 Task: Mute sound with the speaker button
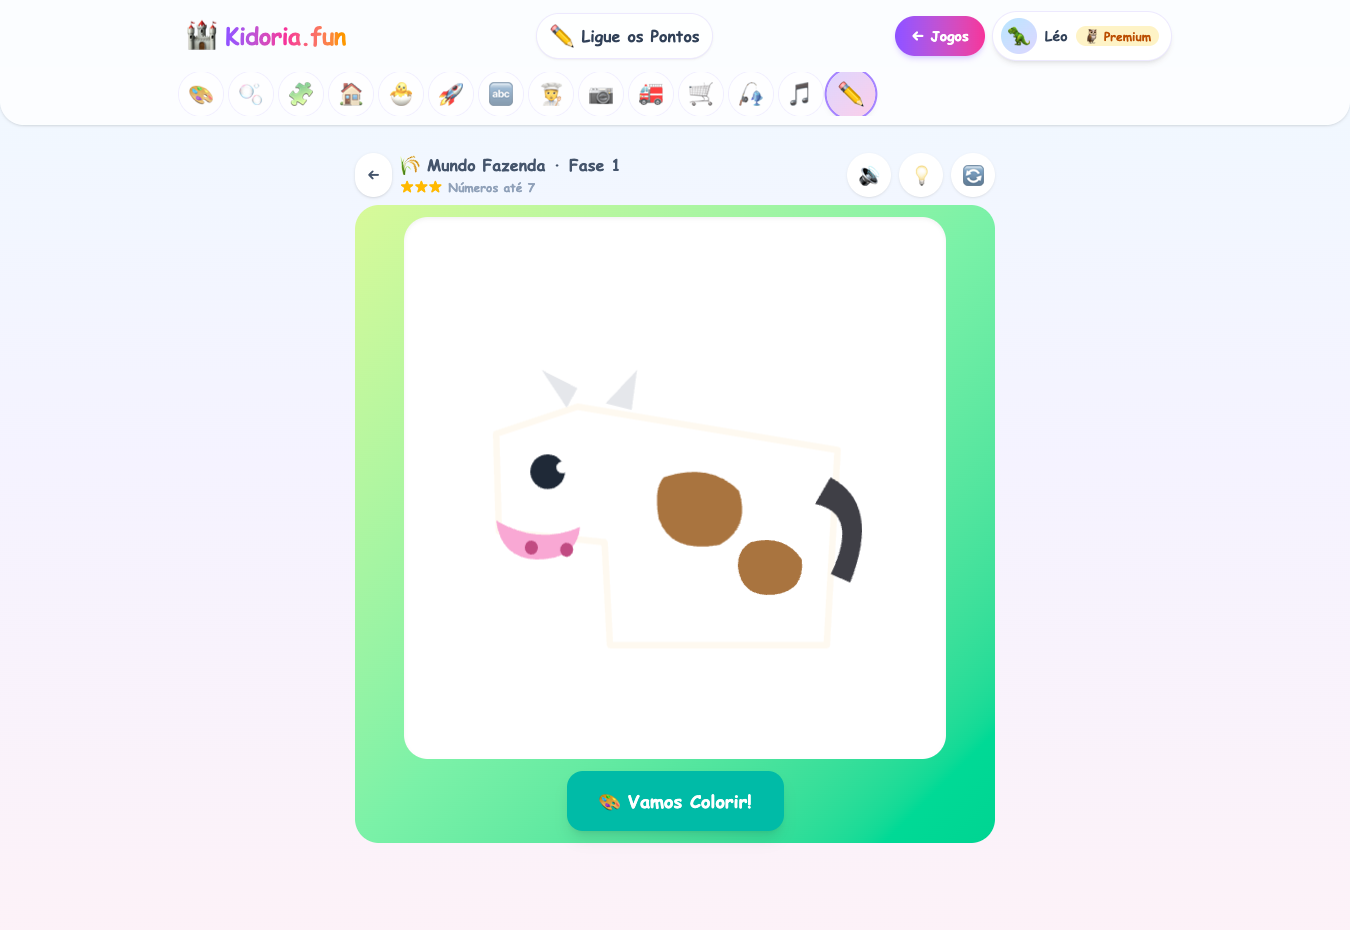coord(869,175)
